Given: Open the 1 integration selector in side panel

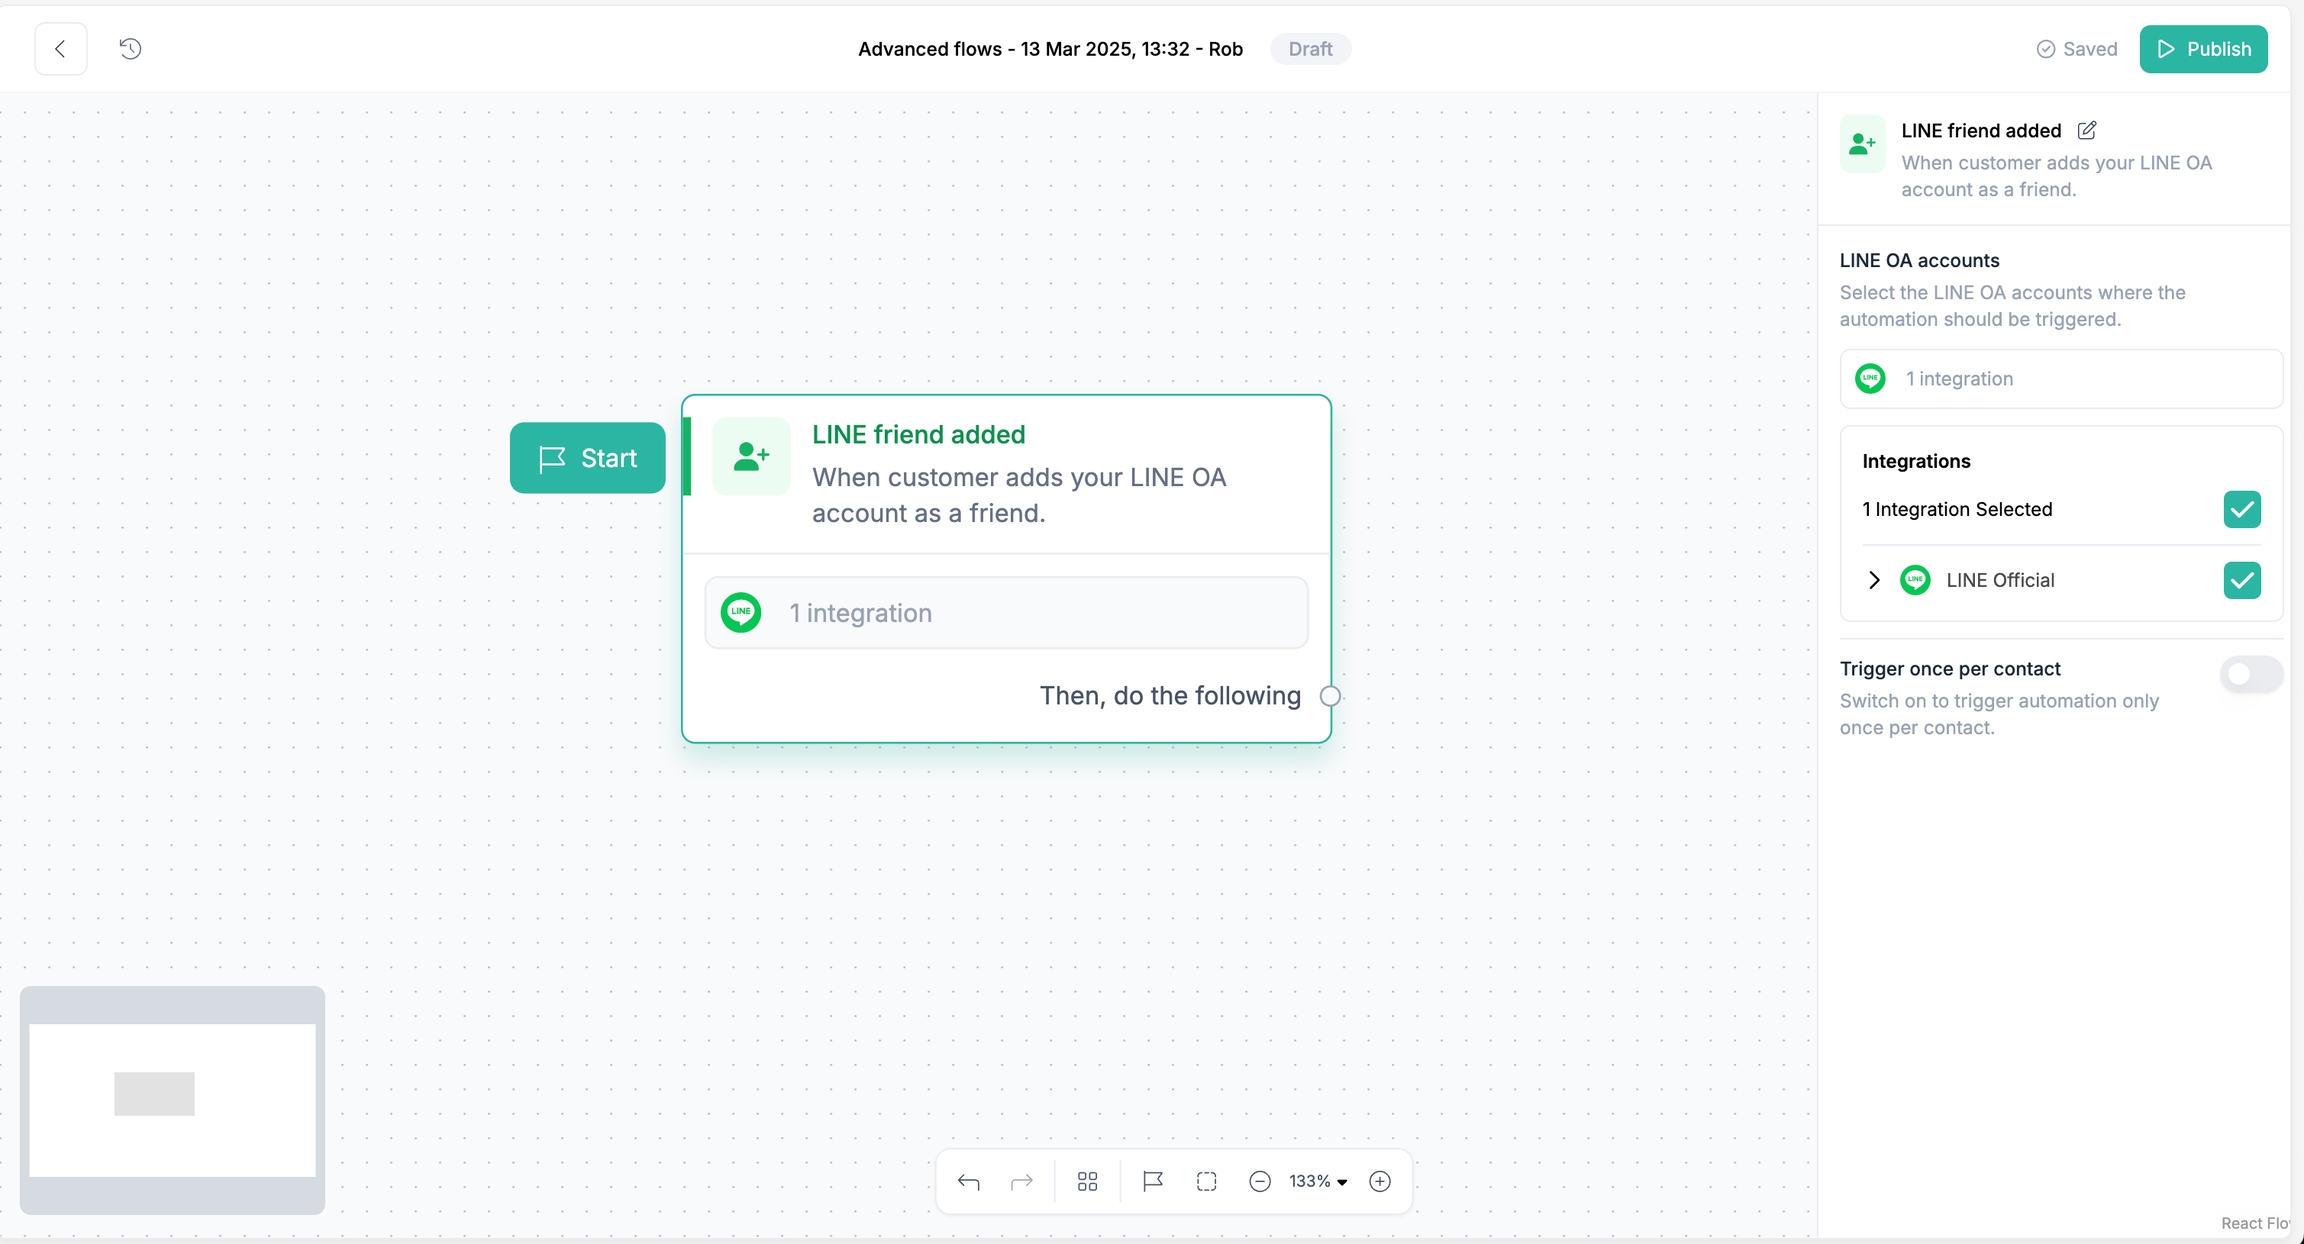Looking at the screenshot, I should (x=2060, y=379).
